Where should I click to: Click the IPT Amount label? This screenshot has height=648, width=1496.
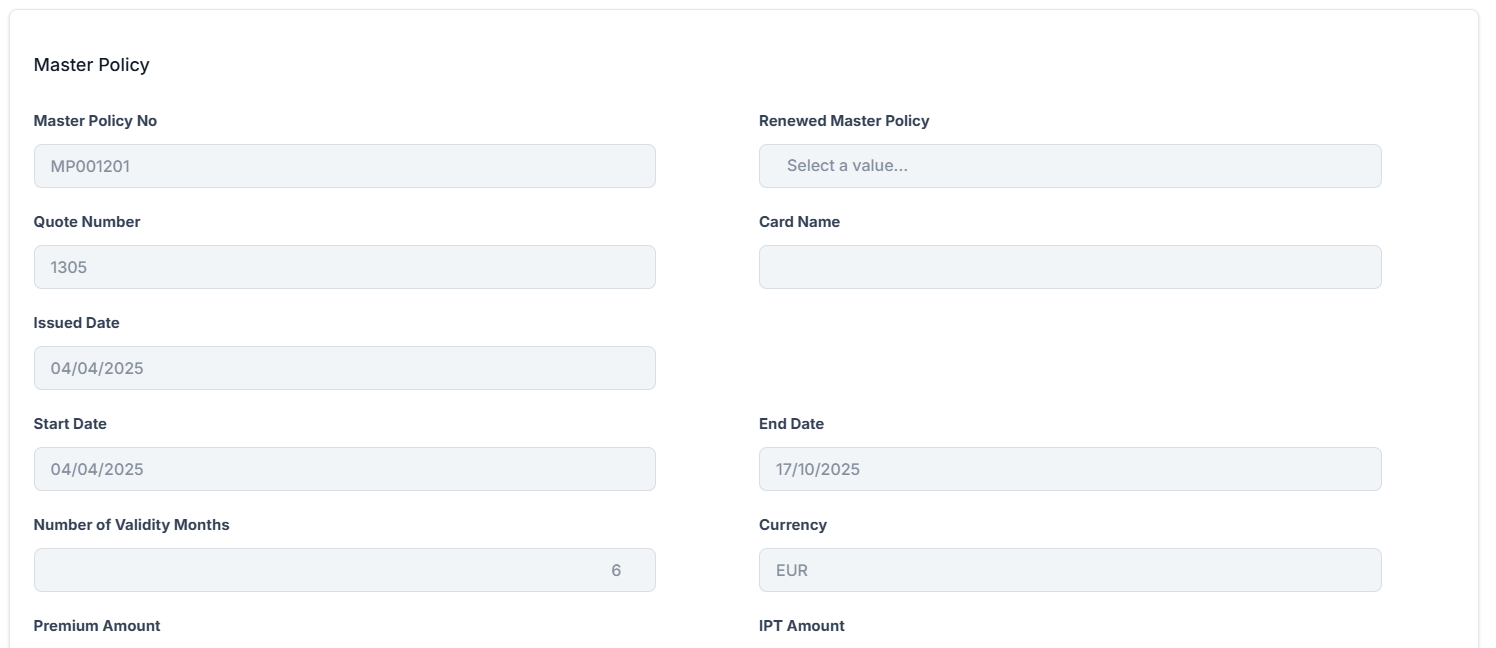pos(801,626)
